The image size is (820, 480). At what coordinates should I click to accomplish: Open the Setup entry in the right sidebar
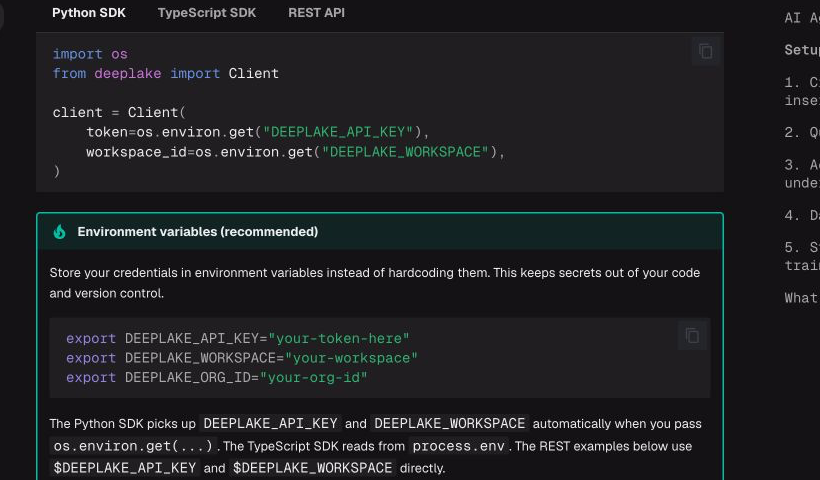coord(802,50)
